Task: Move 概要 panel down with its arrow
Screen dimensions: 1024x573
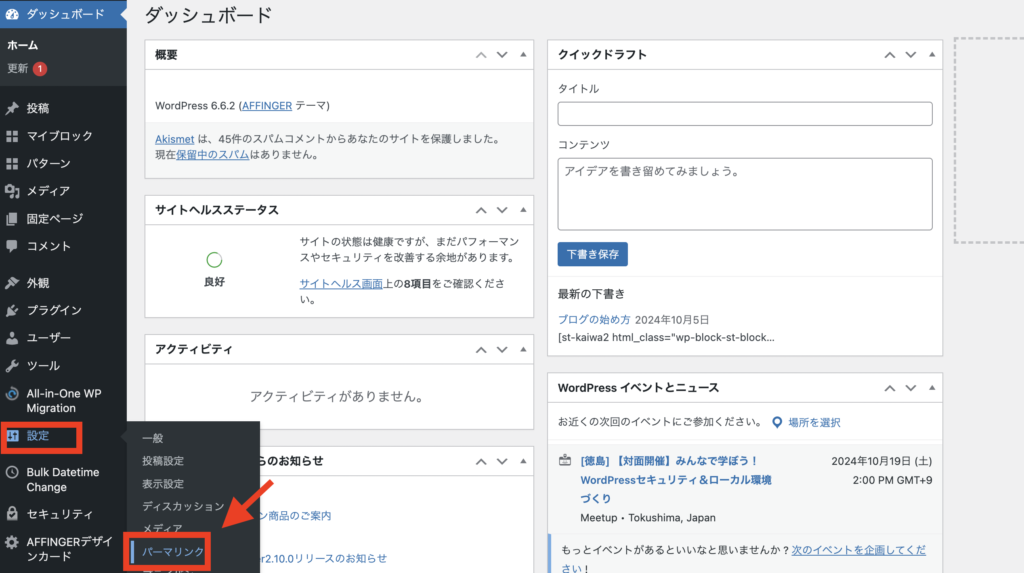Action: [x=502, y=55]
